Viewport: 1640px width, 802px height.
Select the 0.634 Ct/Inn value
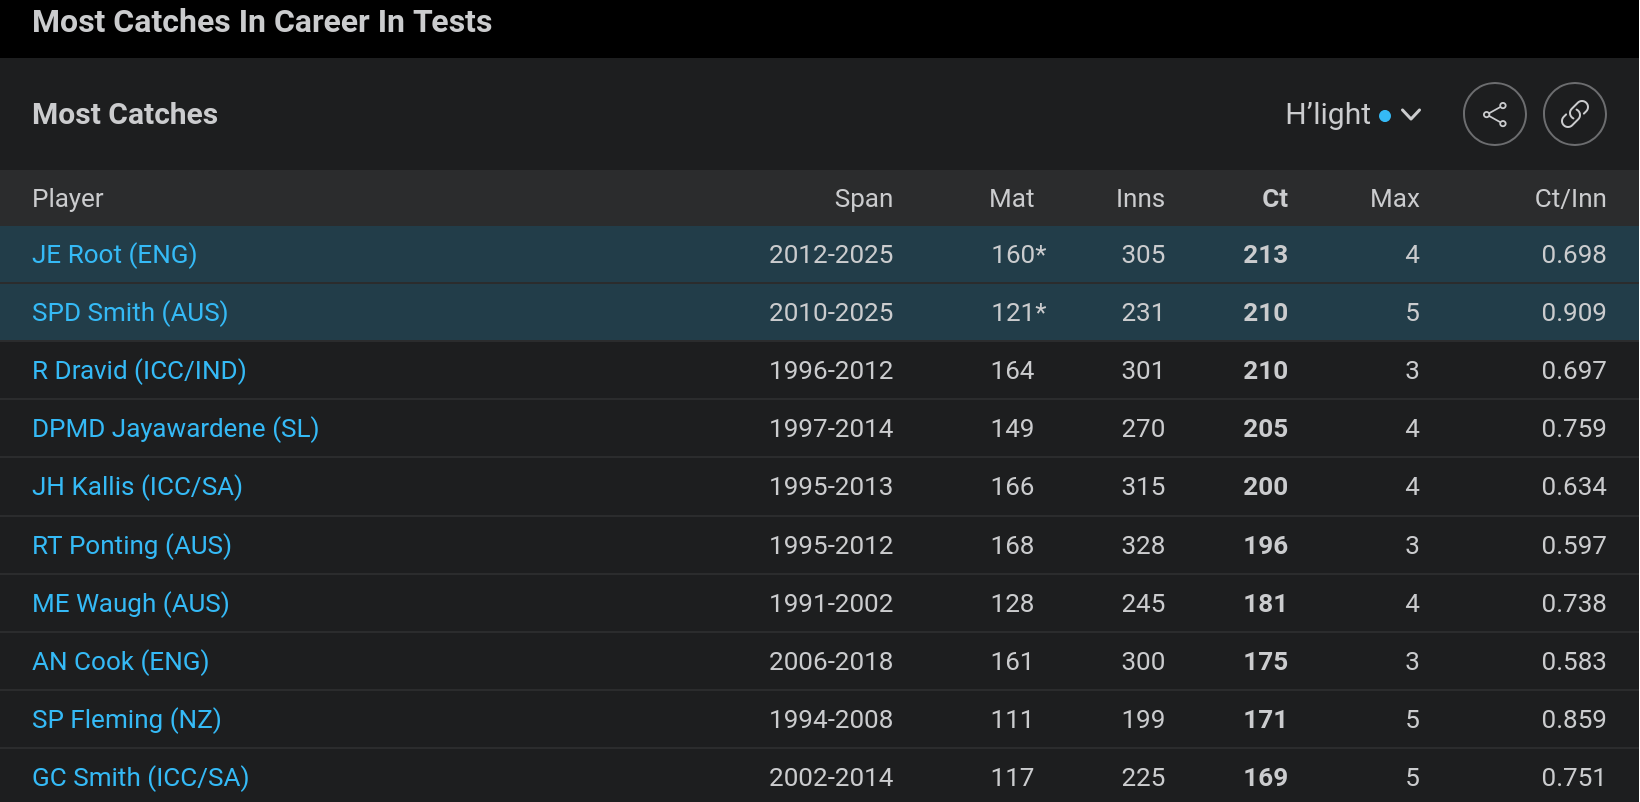click(1574, 486)
